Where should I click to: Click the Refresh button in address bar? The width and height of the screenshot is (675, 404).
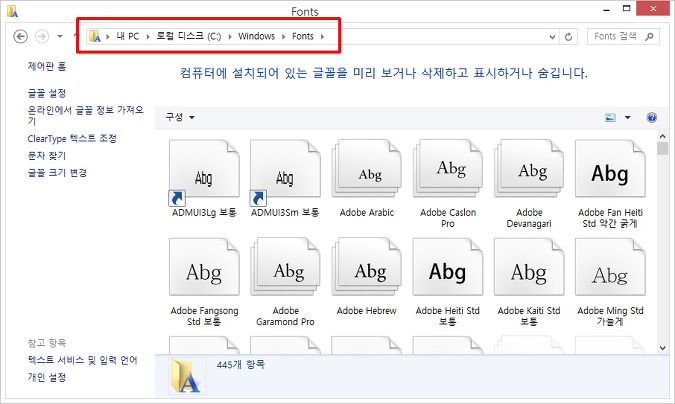pos(568,37)
